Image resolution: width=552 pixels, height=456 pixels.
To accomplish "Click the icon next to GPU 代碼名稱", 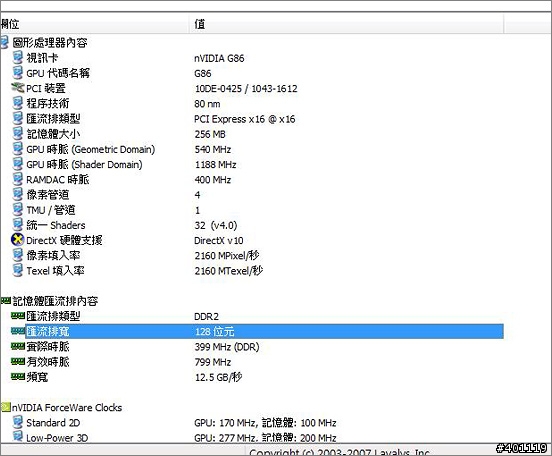I will click(x=18, y=73).
